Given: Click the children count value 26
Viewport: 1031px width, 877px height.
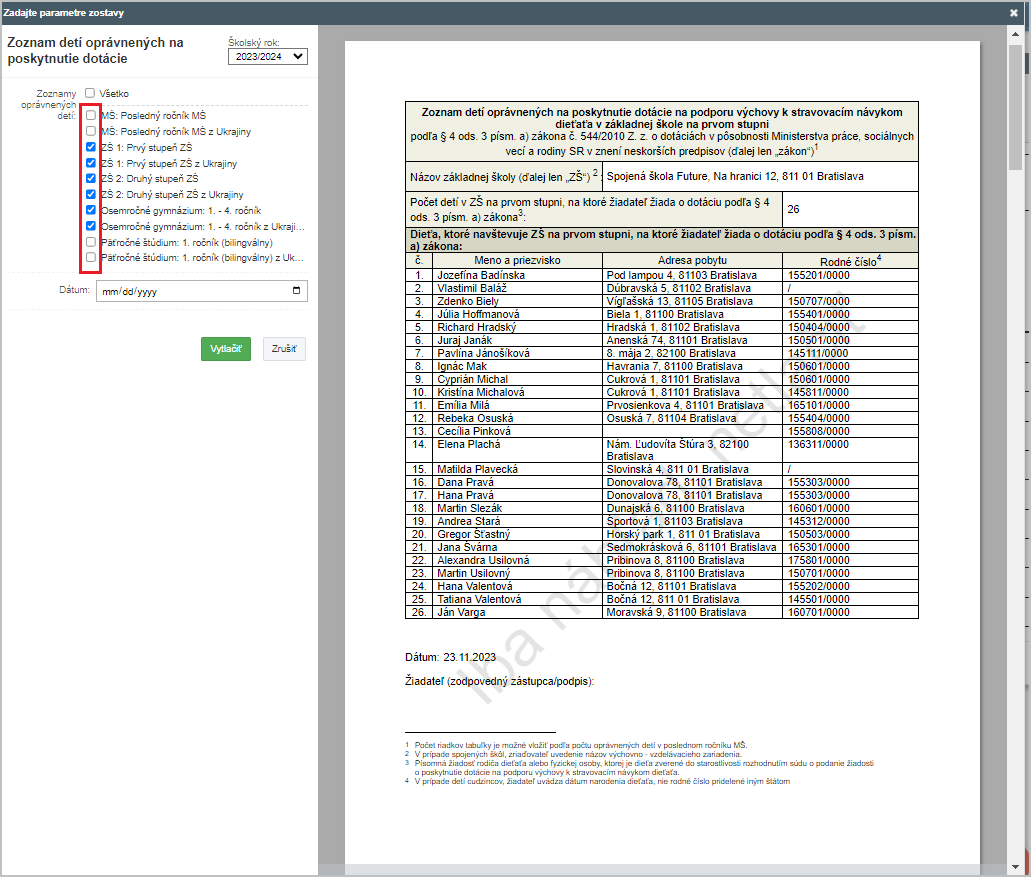Looking at the screenshot, I should click(794, 209).
